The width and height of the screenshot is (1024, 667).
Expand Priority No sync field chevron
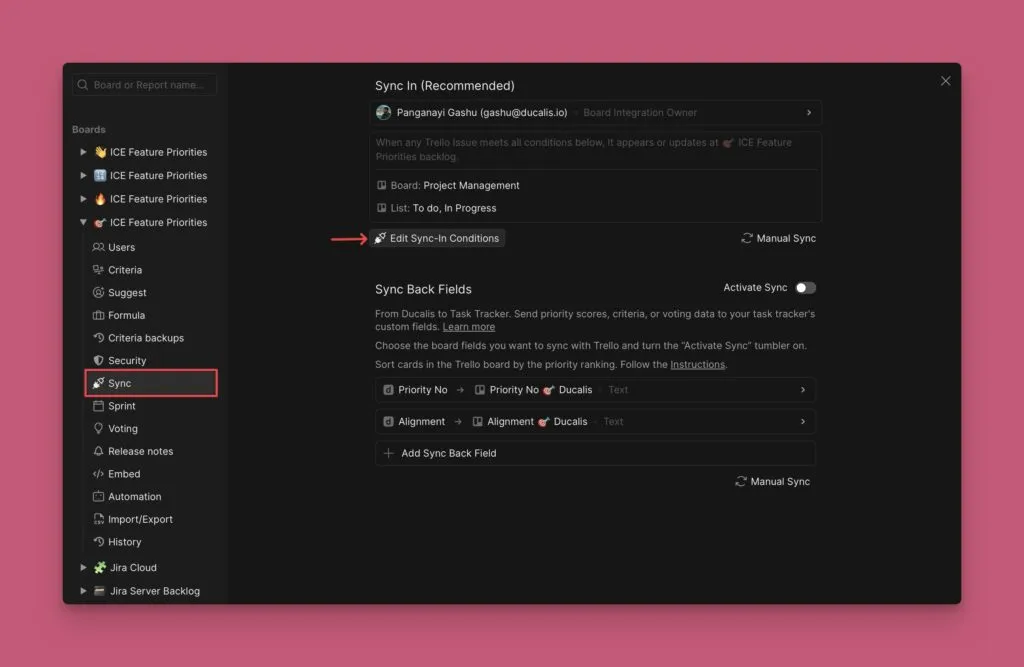(802, 390)
